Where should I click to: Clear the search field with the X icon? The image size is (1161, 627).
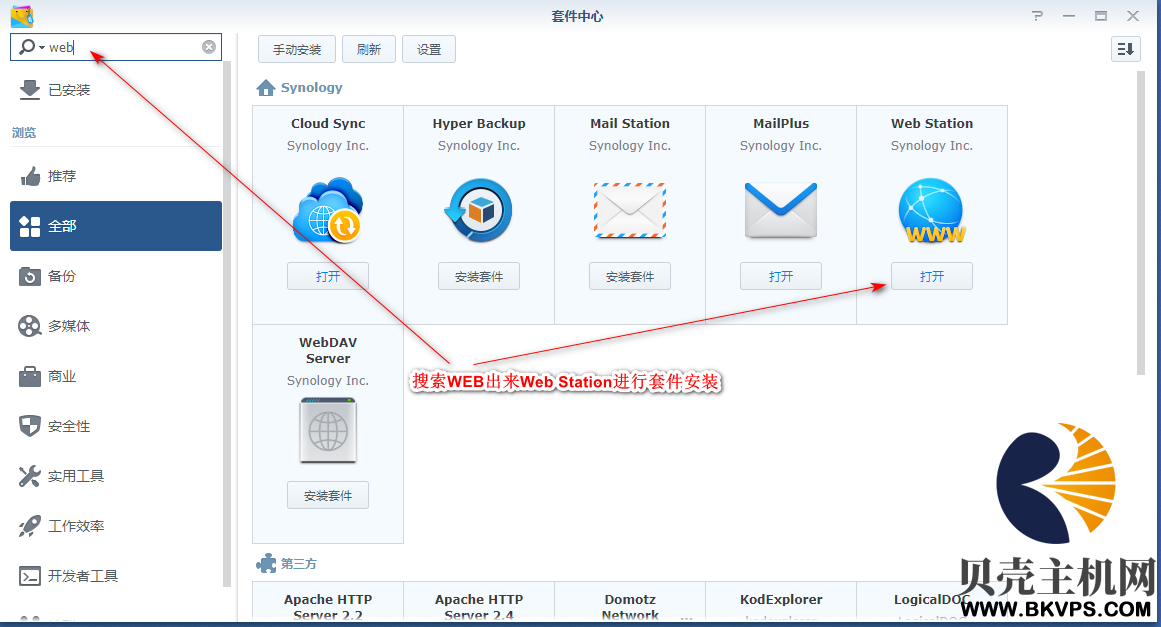209,47
